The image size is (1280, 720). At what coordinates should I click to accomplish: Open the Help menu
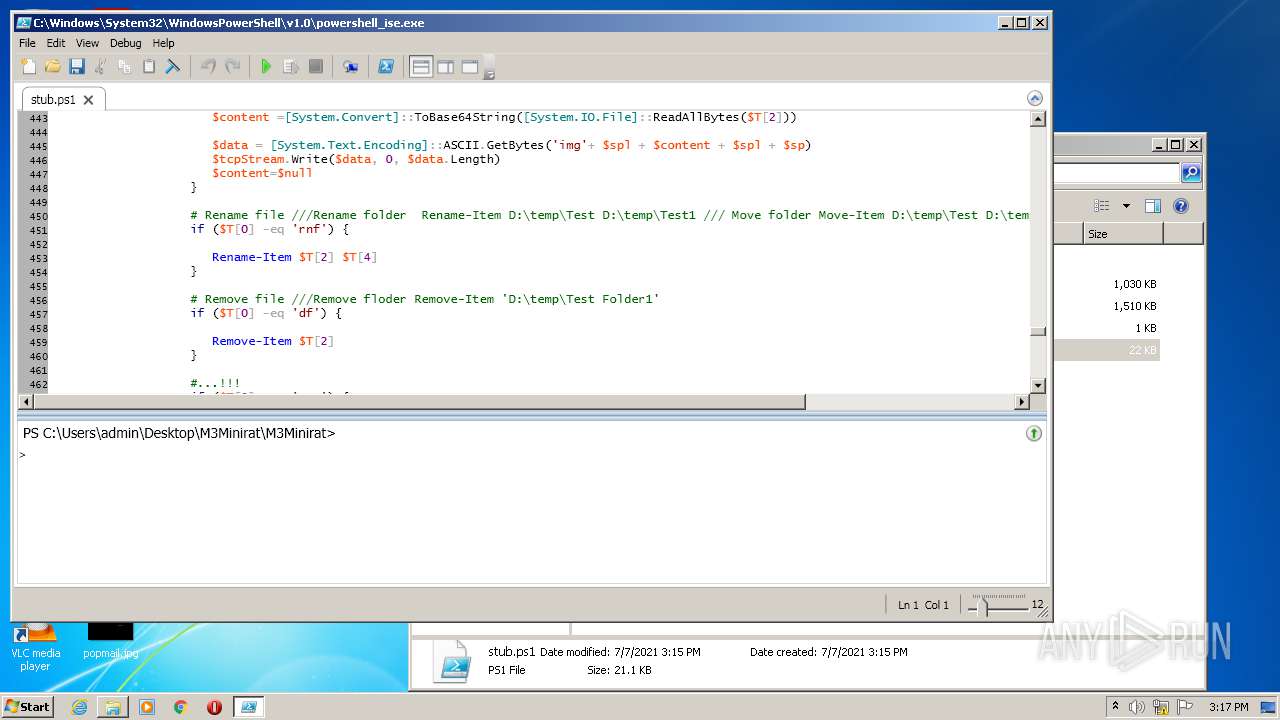click(163, 43)
